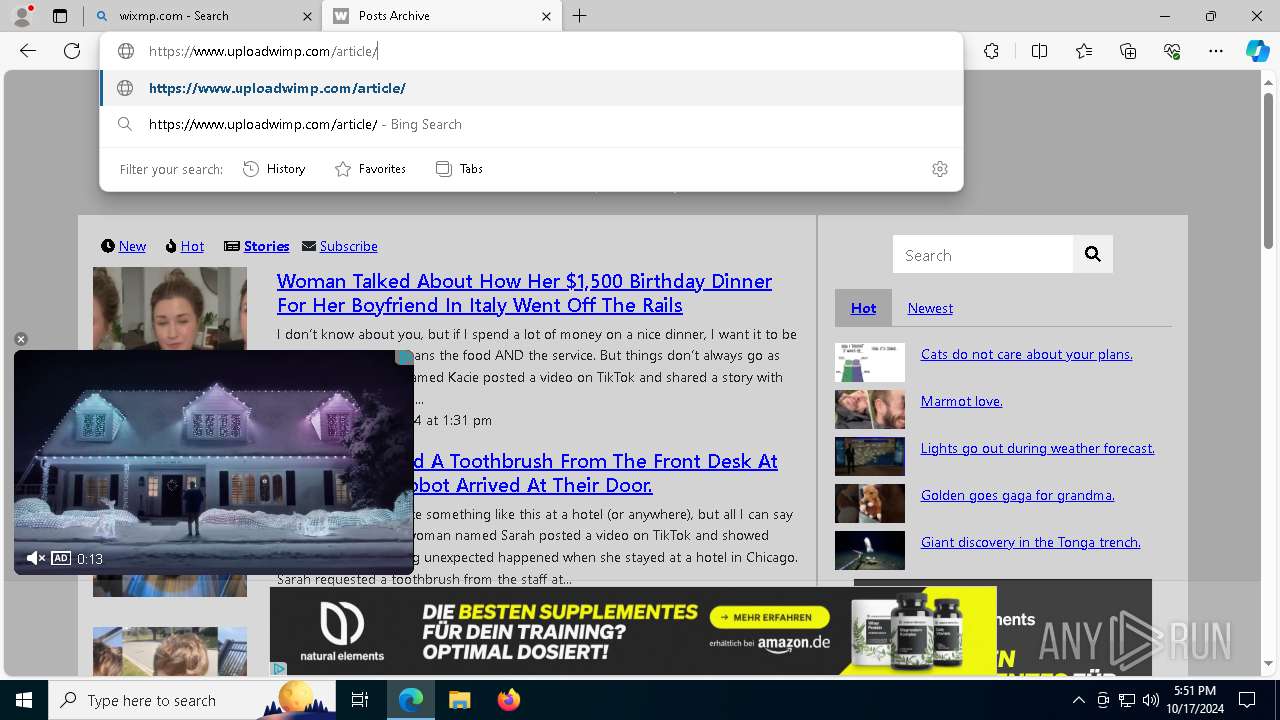This screenshot has width=1280, height=720.
Task: Open the ad choices icon on banner
Action: pyautogui.click(x=279, y=668)
